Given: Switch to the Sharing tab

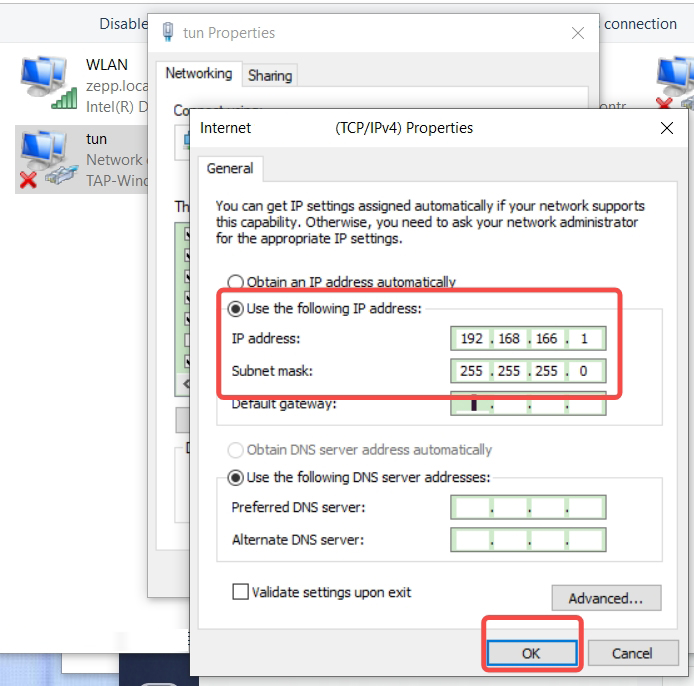Looking at the screenshot, I should point(270,76).
